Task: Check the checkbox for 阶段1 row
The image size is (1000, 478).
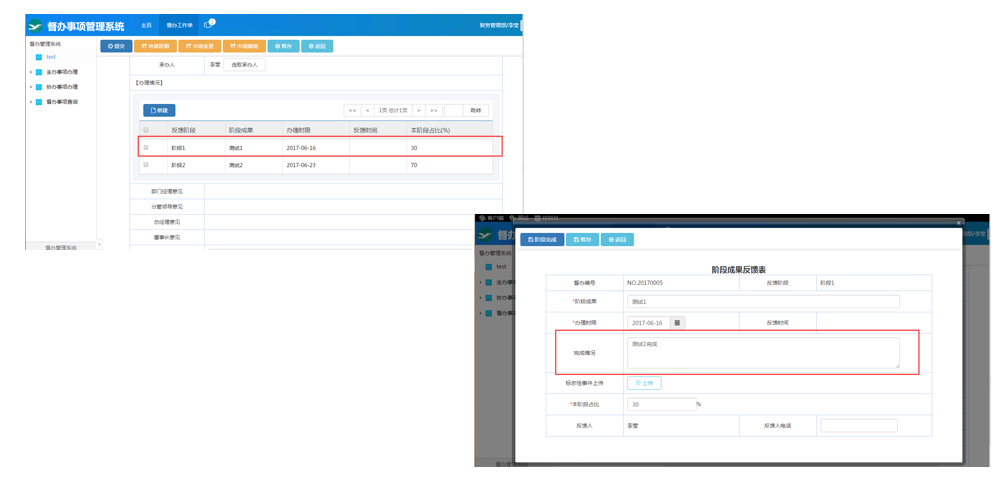Action: click(146, 148)
